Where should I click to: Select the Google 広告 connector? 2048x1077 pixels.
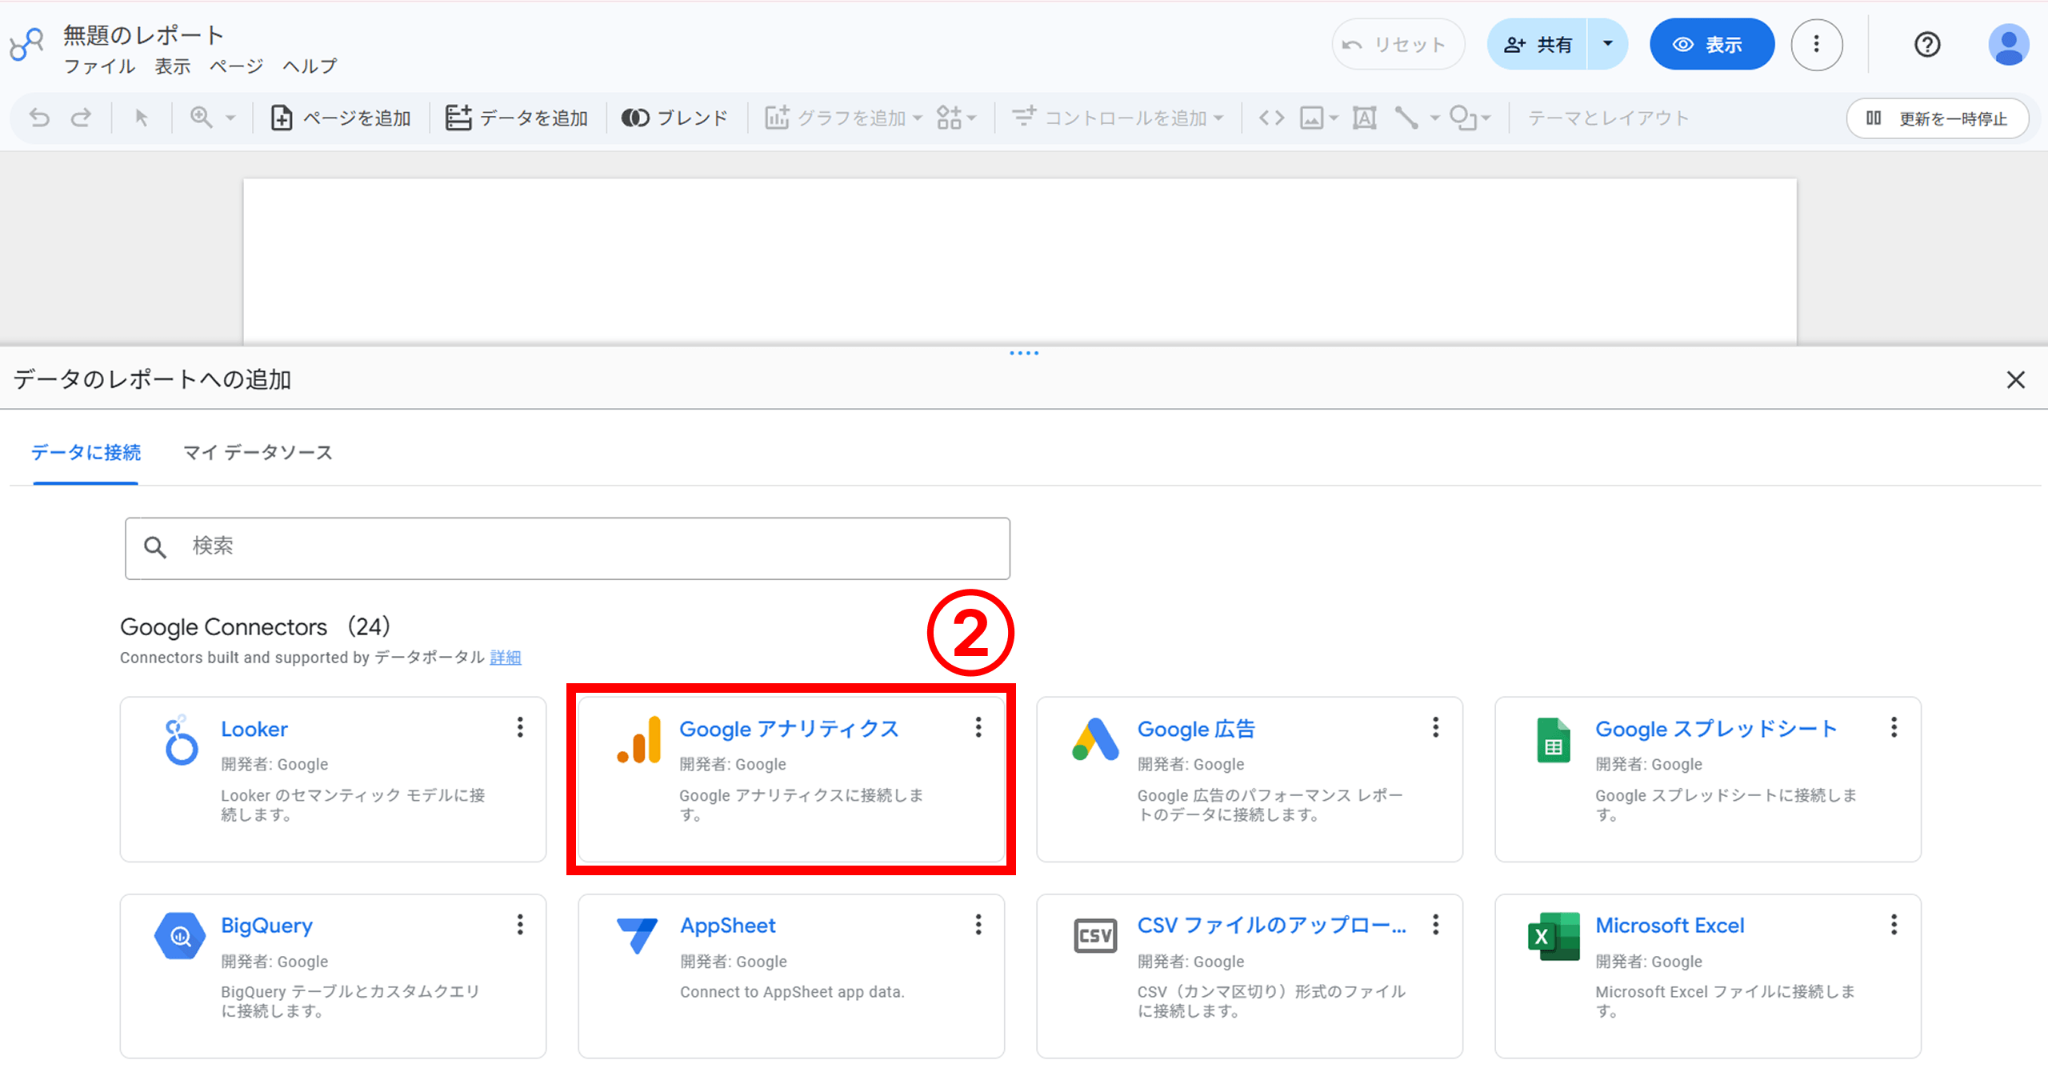click(x=1250, y=779)
